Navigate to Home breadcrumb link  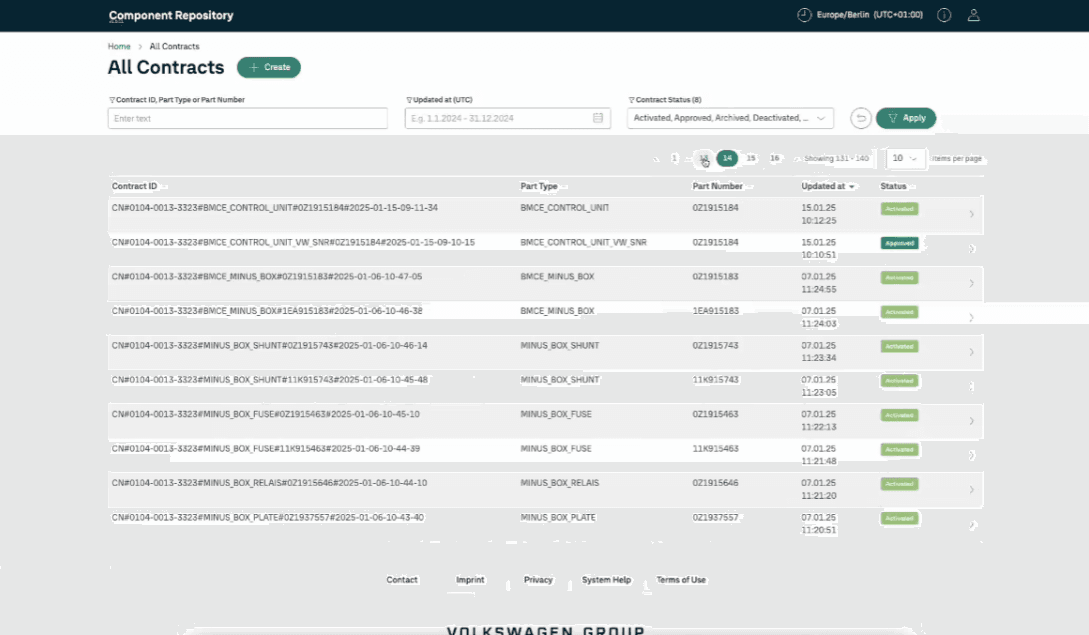(x=119, y=46)
